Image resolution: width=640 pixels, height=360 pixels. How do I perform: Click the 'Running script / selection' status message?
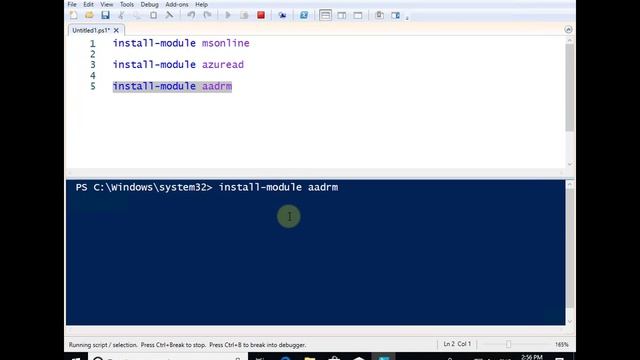[187, 345]
